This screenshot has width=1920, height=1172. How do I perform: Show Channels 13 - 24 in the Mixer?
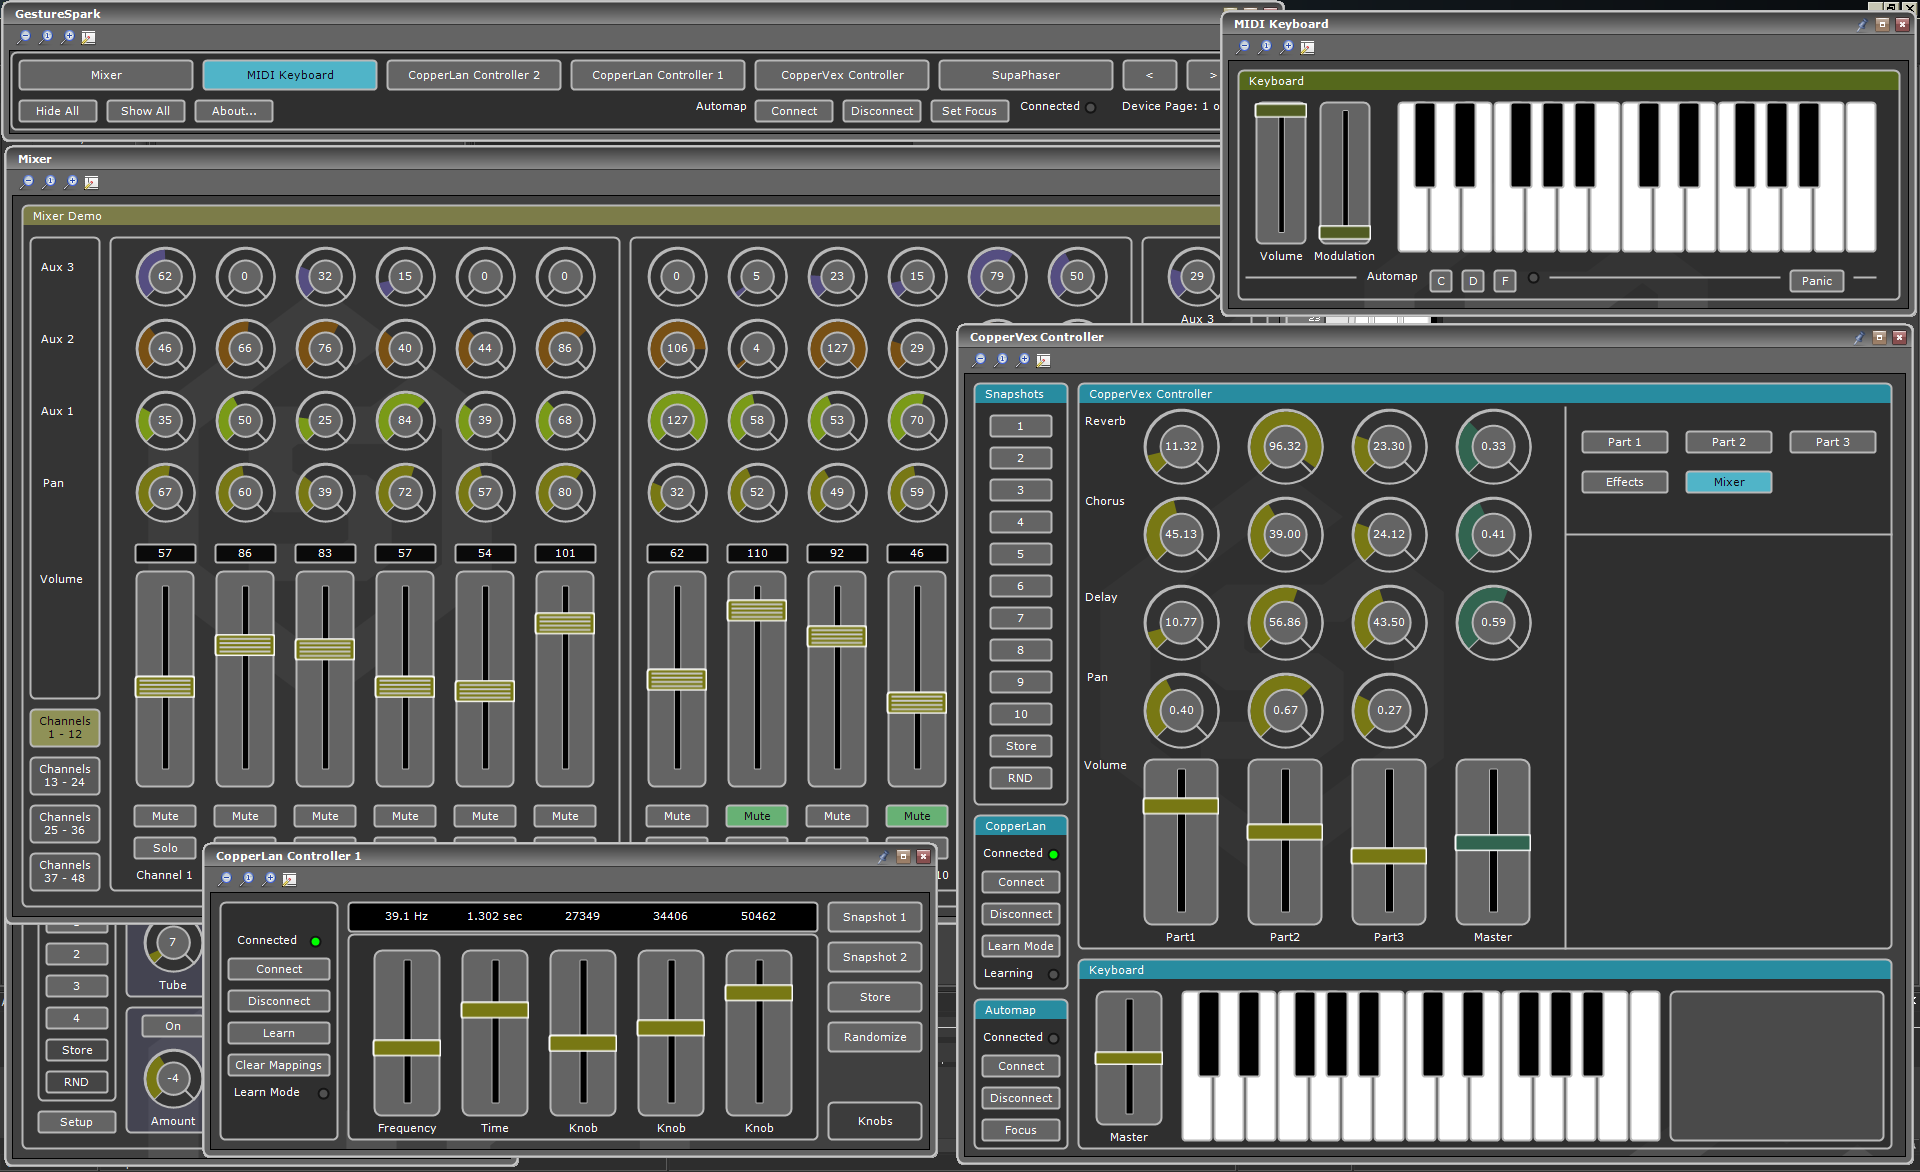(65, 775)
